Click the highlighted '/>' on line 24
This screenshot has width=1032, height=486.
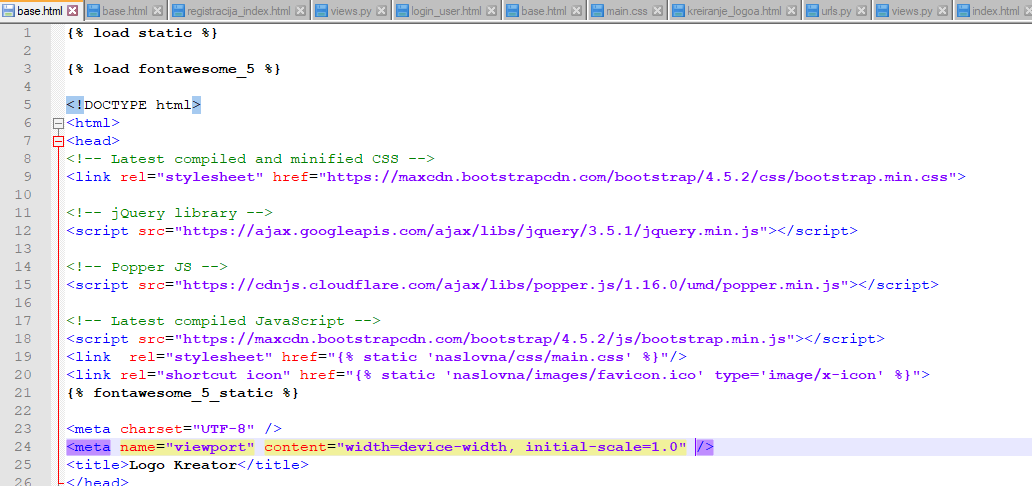[x=705, y=447]
